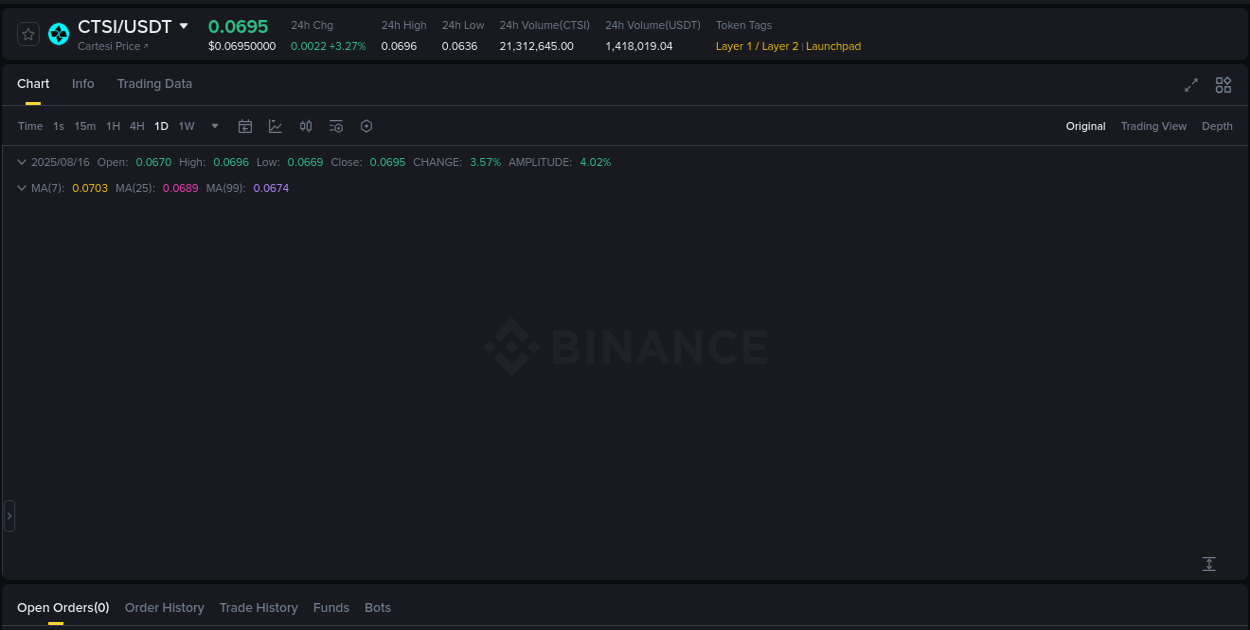
Task: Switch to the Depth view
Action: coord(1217,126)
